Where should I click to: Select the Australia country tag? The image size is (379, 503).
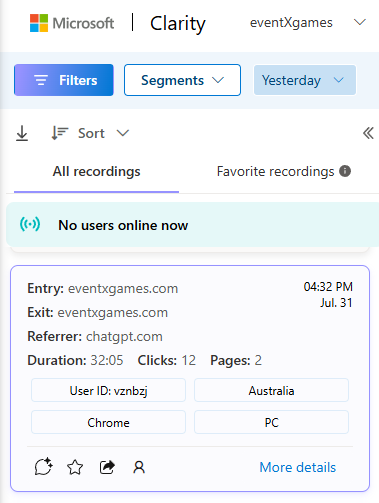tap(271, 390)
